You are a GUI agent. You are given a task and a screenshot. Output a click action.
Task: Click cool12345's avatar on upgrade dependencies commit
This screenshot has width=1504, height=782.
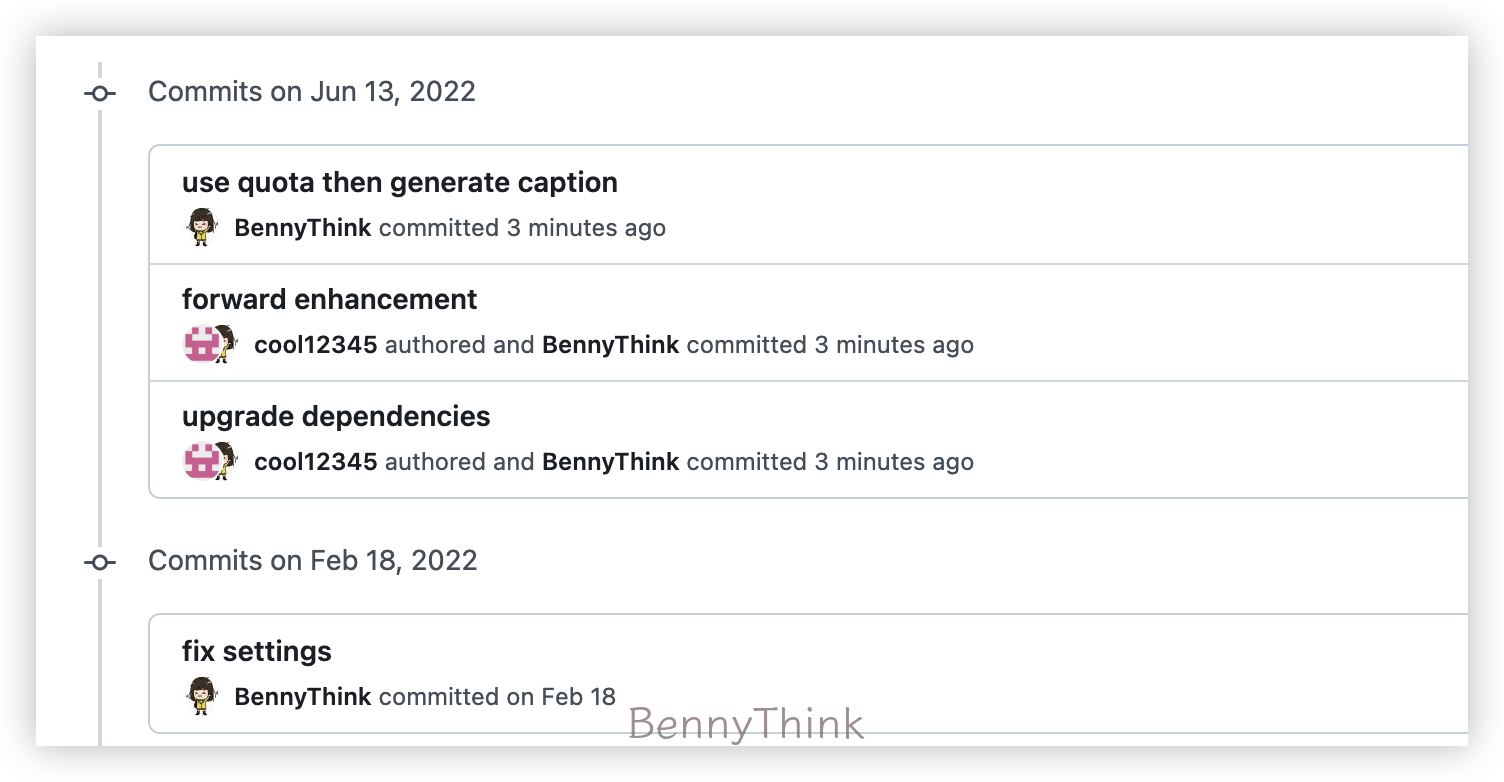pos(201,460)
